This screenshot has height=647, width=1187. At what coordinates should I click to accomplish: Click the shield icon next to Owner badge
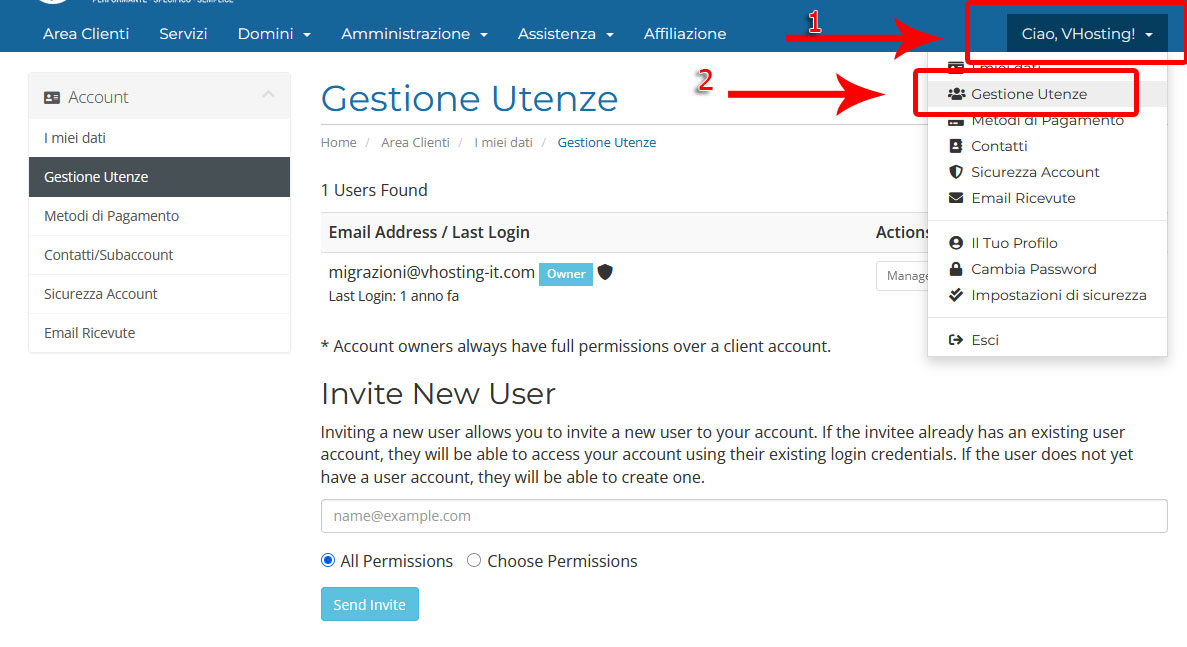pyautogui.click(x=605, y=272)
